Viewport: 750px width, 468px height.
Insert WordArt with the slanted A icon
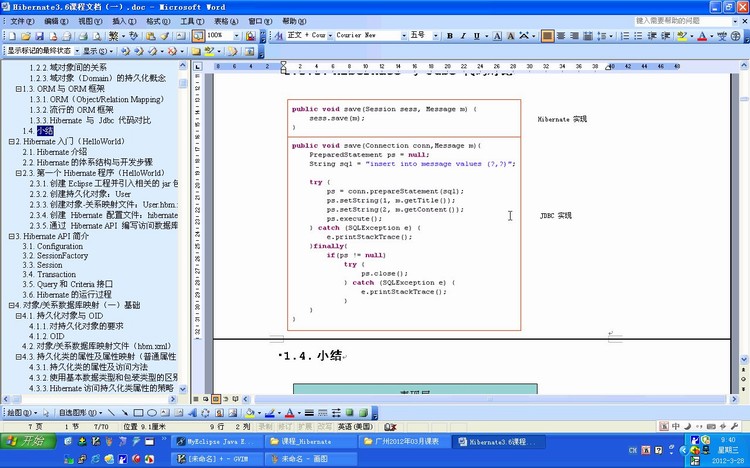pyautogui.click(x=192, y=412)
